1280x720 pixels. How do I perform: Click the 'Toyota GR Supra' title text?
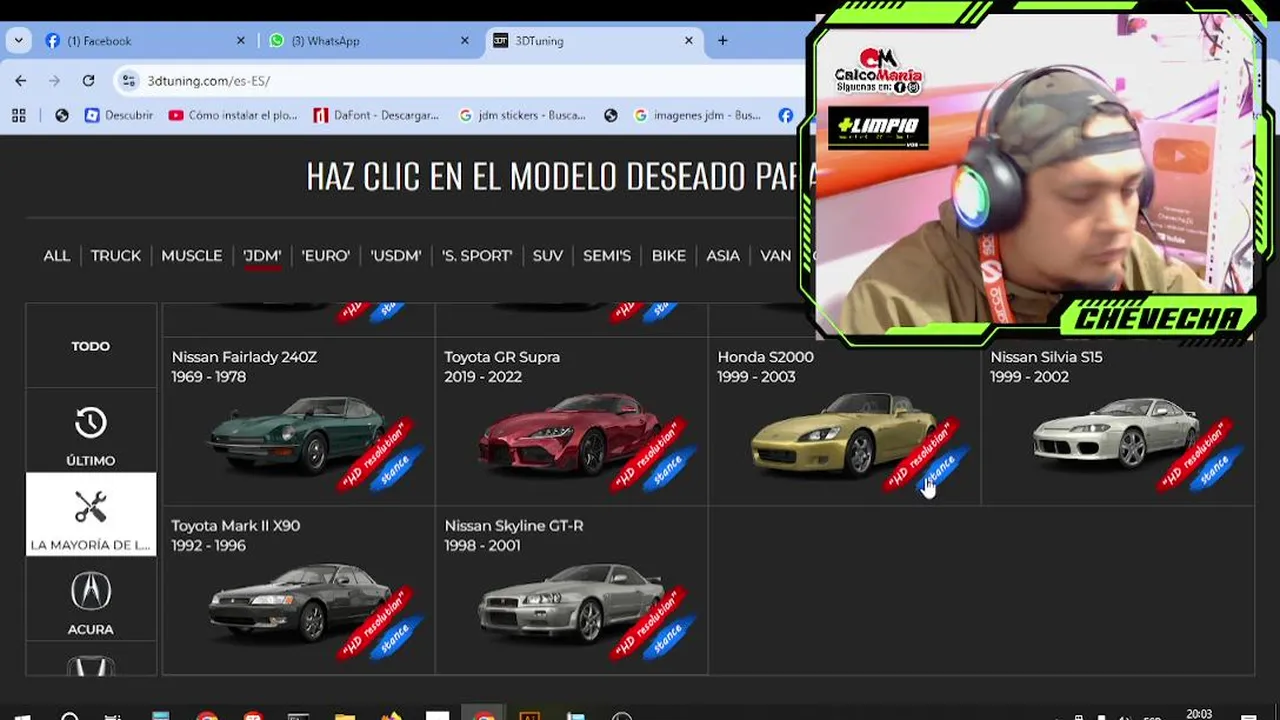pos(502,357)
